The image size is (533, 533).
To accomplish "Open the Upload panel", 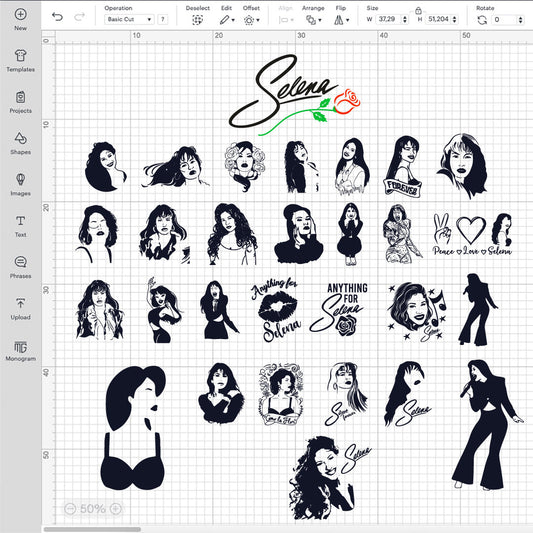I will 20,309.
